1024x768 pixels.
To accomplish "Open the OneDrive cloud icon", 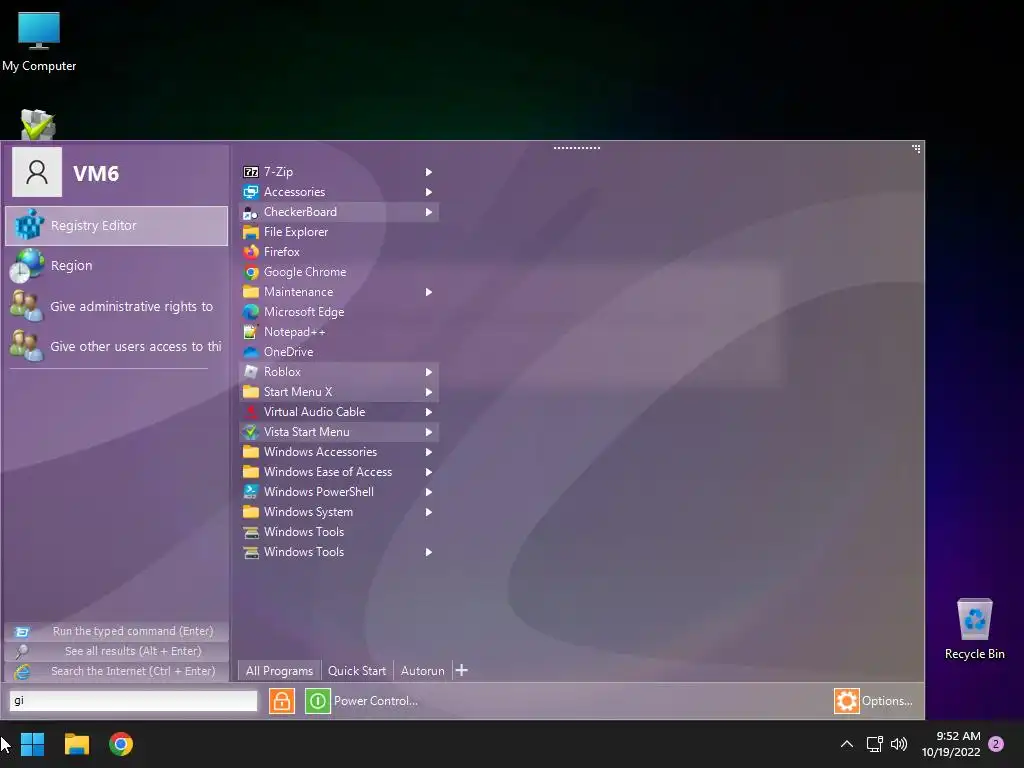I will point(251,352).
